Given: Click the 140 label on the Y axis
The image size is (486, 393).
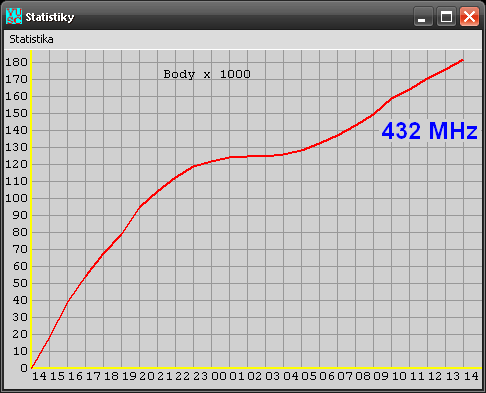Looking at the screenshot, I should (16, 130).
